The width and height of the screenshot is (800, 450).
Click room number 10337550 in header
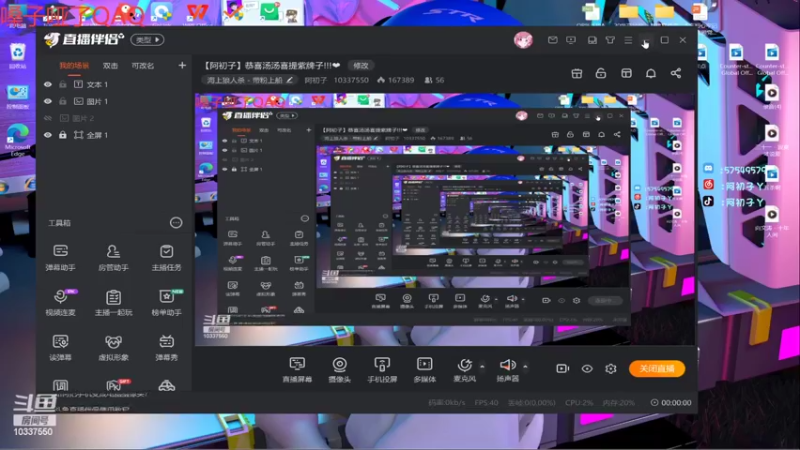[351, 80]
